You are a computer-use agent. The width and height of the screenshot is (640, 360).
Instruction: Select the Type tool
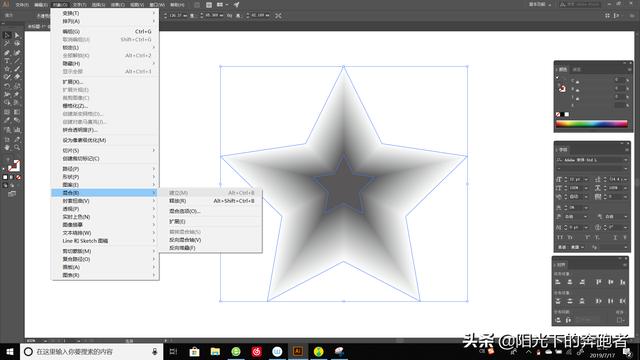[x=7, y=61]
